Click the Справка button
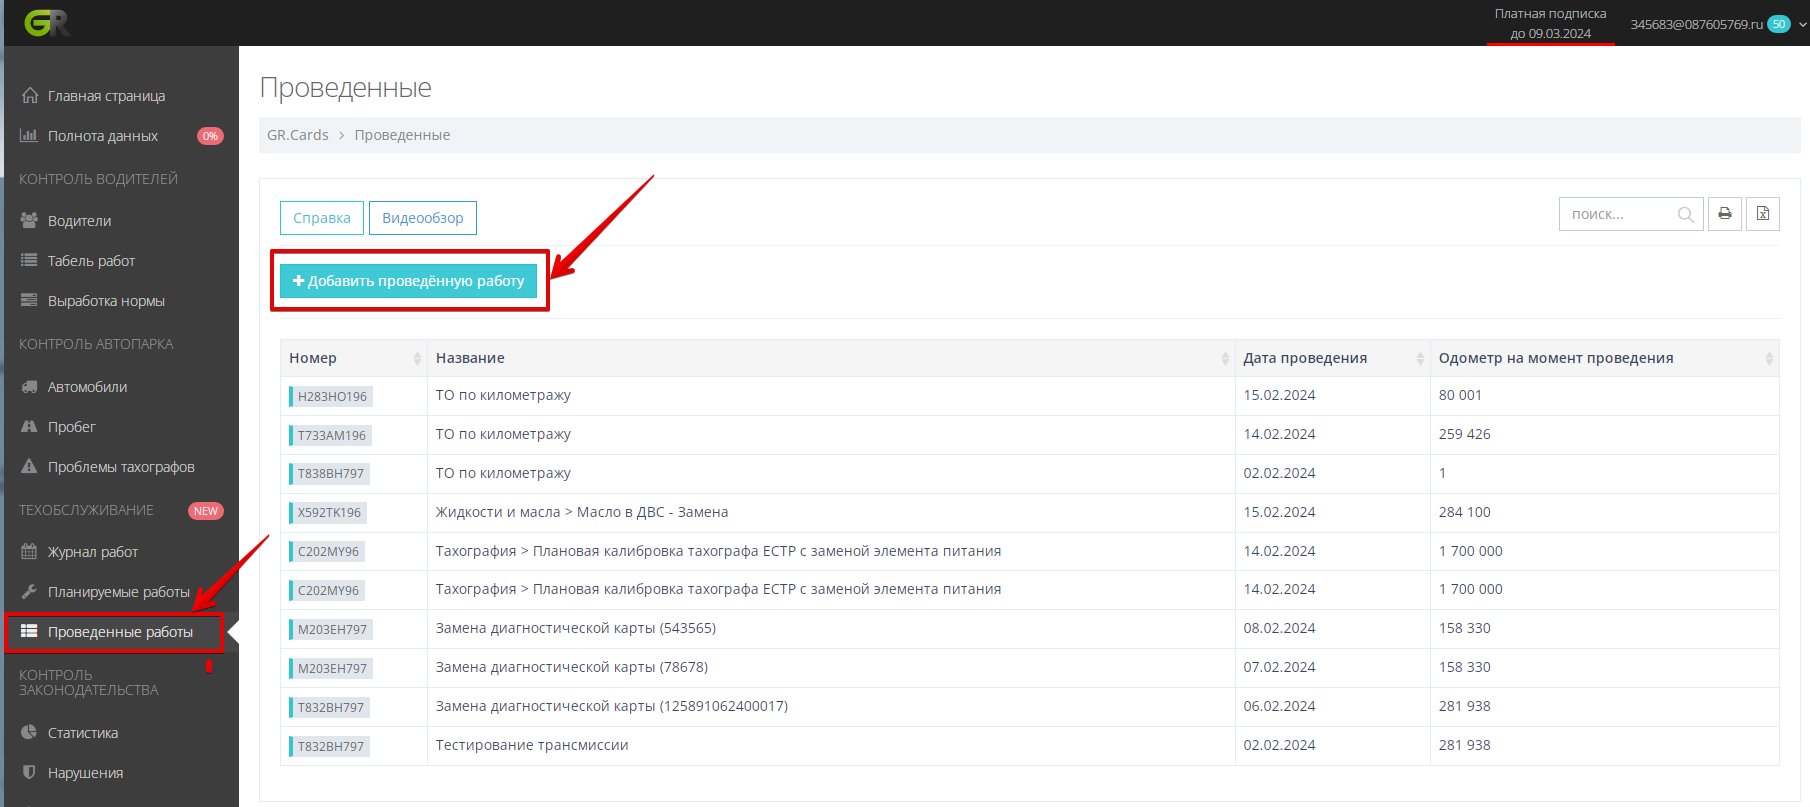Image resolution: width=1810 pixels, height=807 pixels. click(321, 218)
